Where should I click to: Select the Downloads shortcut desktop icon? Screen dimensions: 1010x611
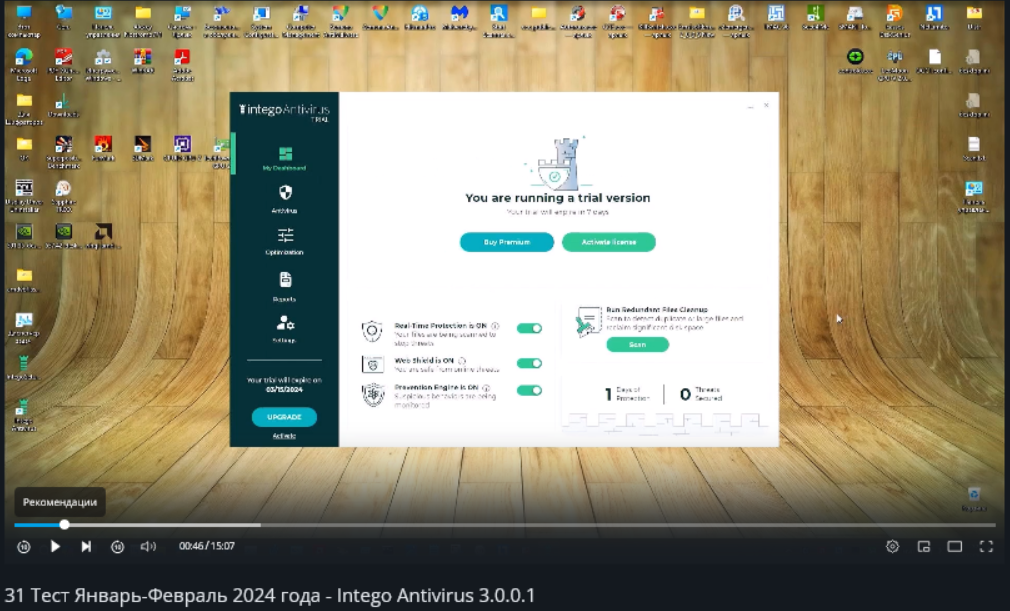63,106
